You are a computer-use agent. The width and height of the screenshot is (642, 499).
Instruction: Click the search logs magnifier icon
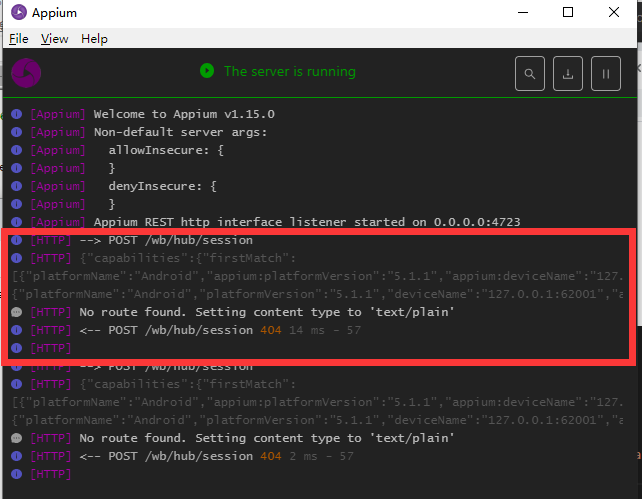click(x=530, y=74)
